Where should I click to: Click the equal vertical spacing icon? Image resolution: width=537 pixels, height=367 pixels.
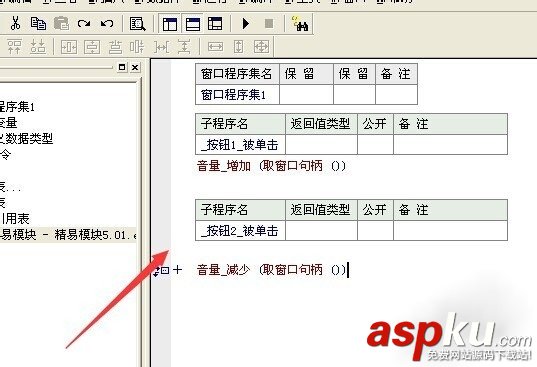[x=184, y=47]
